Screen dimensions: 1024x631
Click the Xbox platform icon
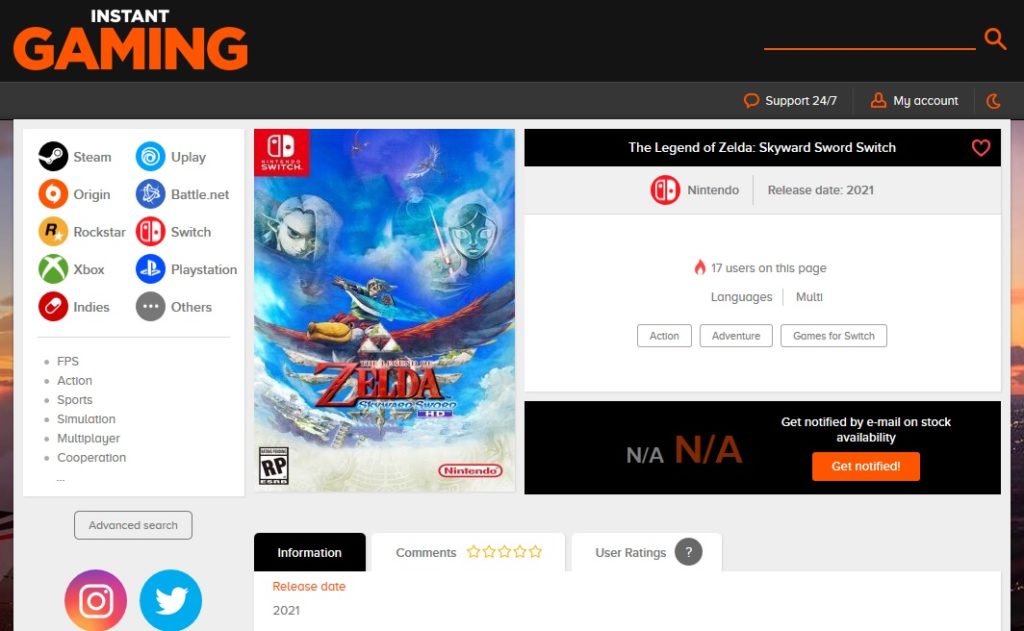pyautogui.click(x=53, y=269)
